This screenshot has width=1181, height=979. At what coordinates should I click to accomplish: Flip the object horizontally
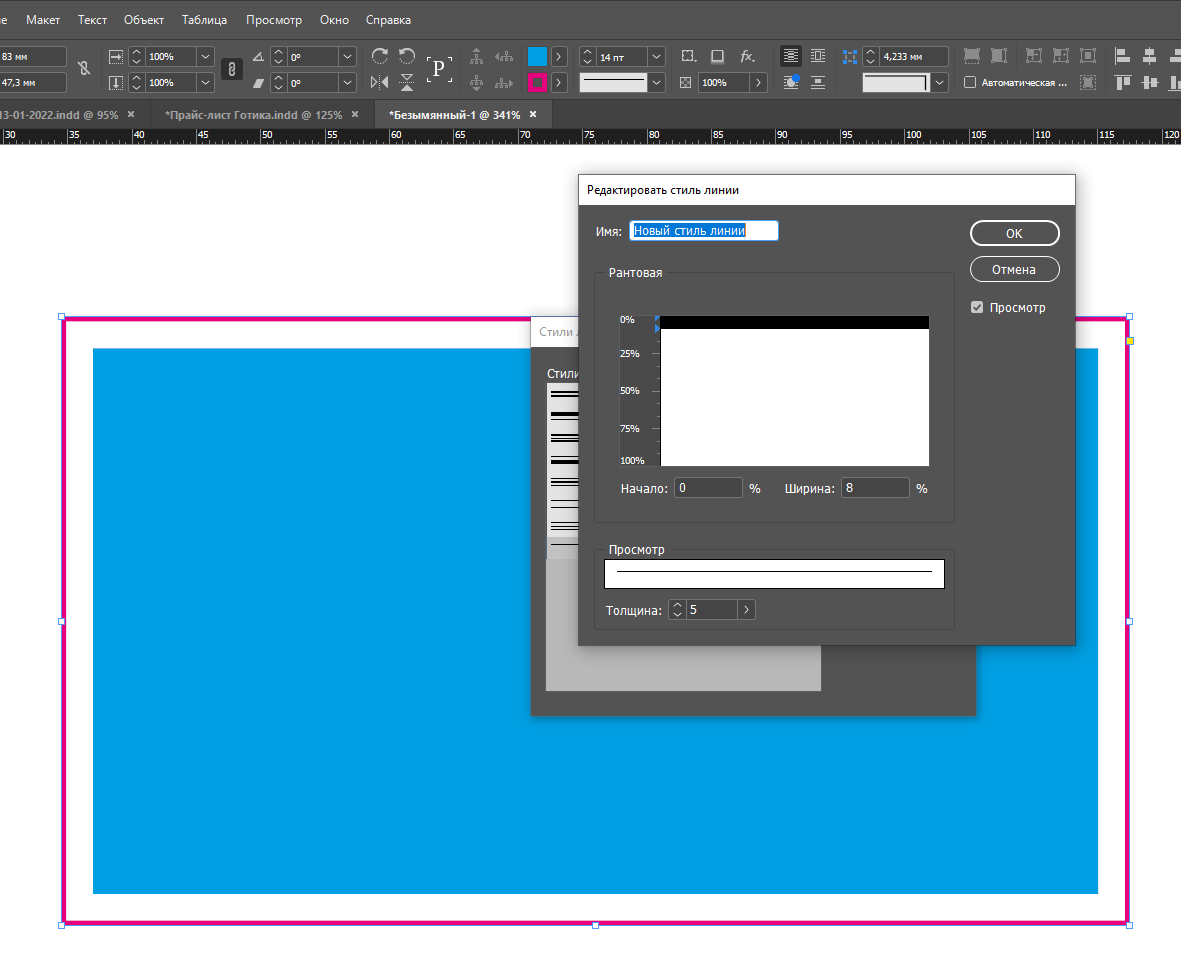coord(380,82)
